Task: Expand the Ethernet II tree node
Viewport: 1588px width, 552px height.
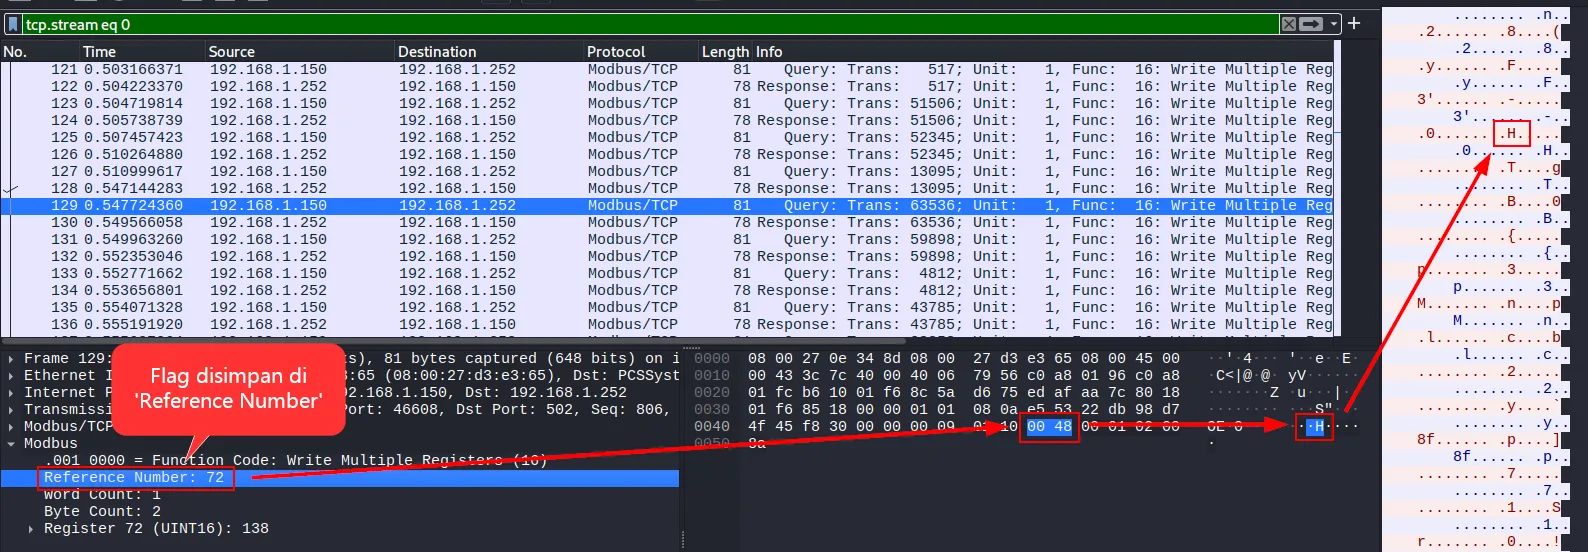Action: click(x=11, y=376)
